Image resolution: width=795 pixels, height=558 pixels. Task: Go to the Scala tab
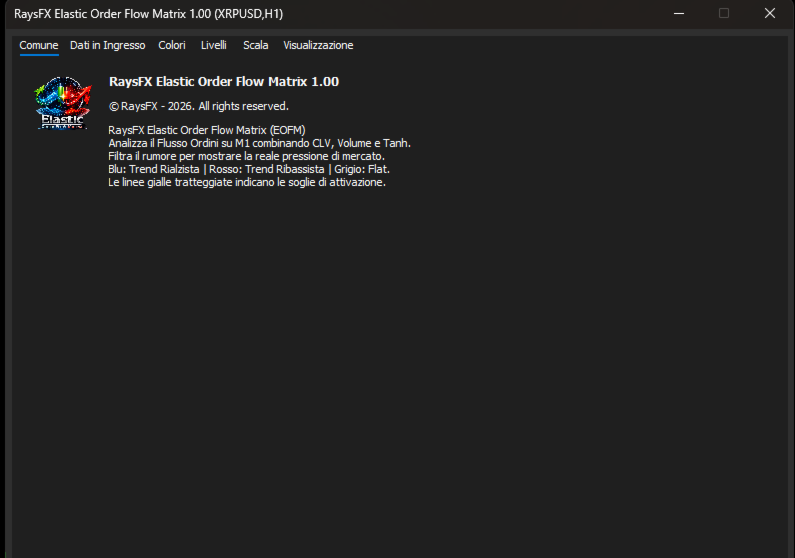pos(256,45)
